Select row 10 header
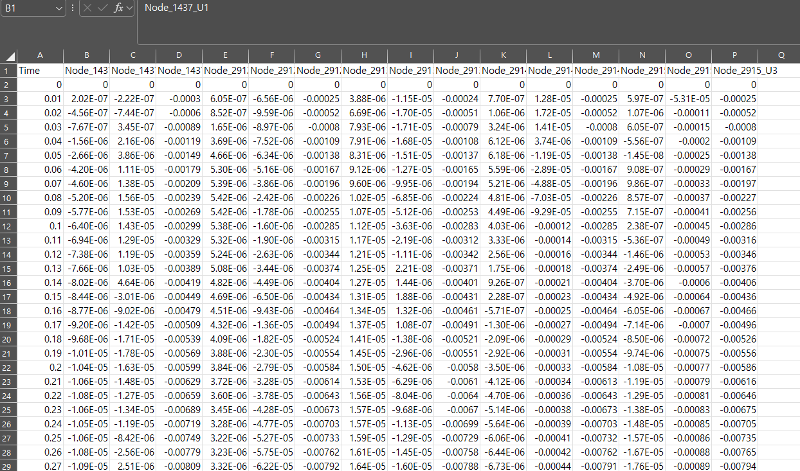Image resolution: width=800 pixels, height=471 pixels. tap(8, 197)
